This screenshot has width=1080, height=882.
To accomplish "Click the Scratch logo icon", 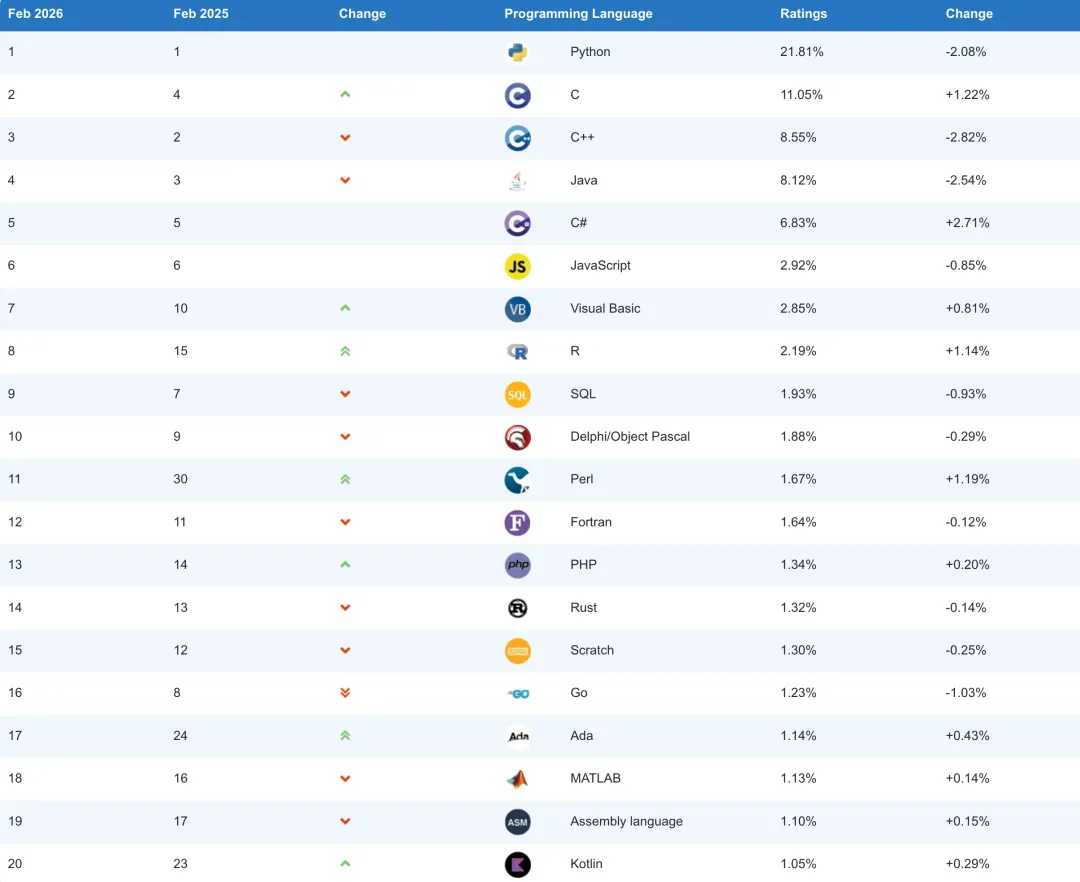I will (x=517, y=651).
